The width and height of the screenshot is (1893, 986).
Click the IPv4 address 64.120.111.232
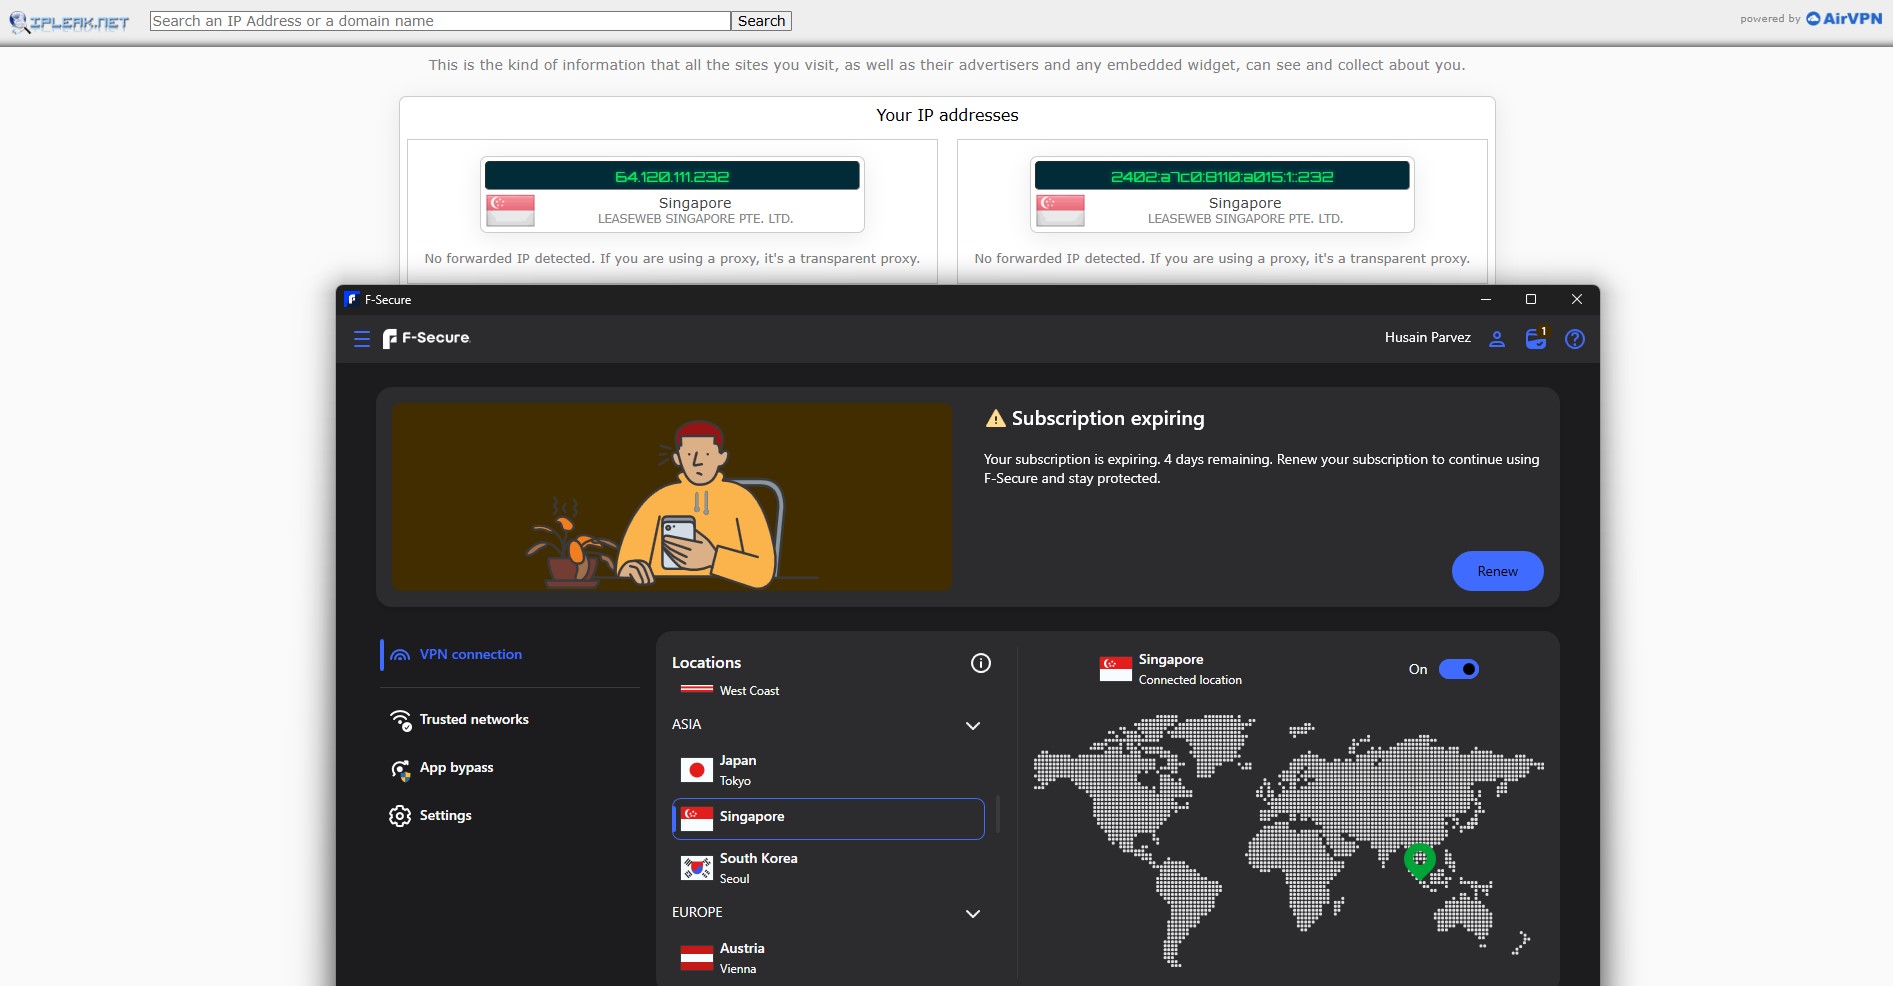coord(672,177)
